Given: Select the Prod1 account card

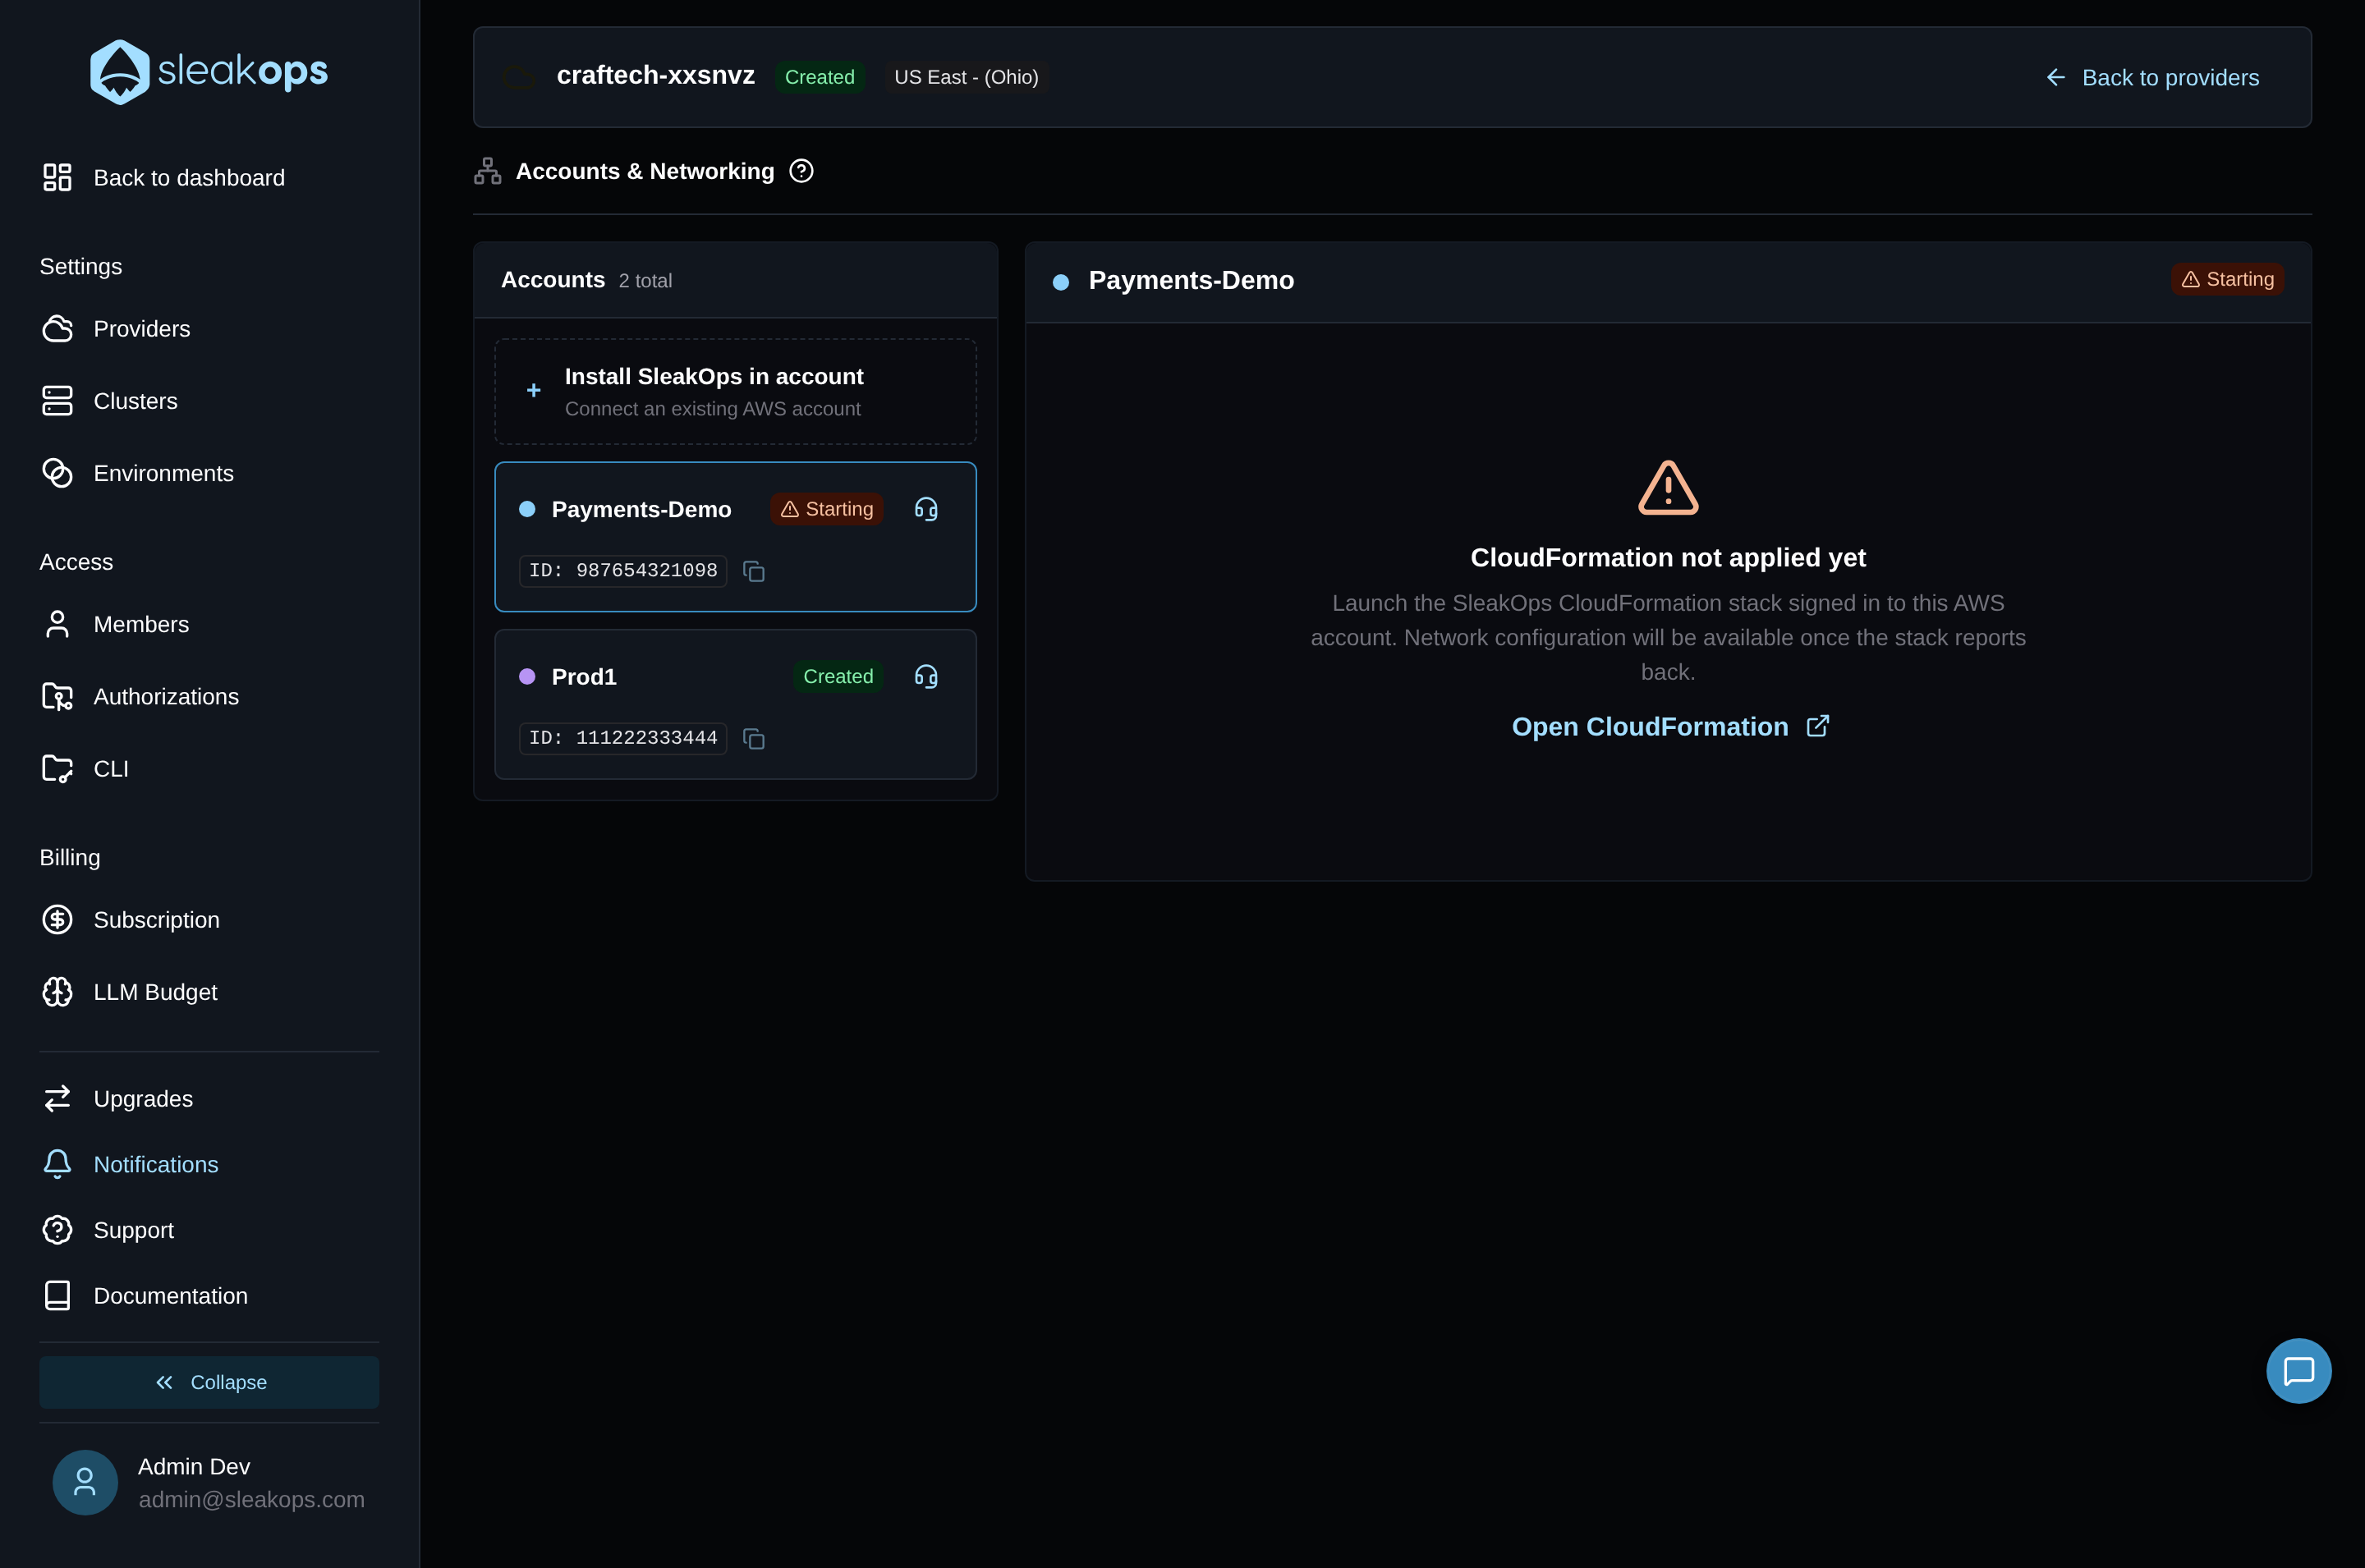Looking at the screenshot, I should click(x=735, y=704).
